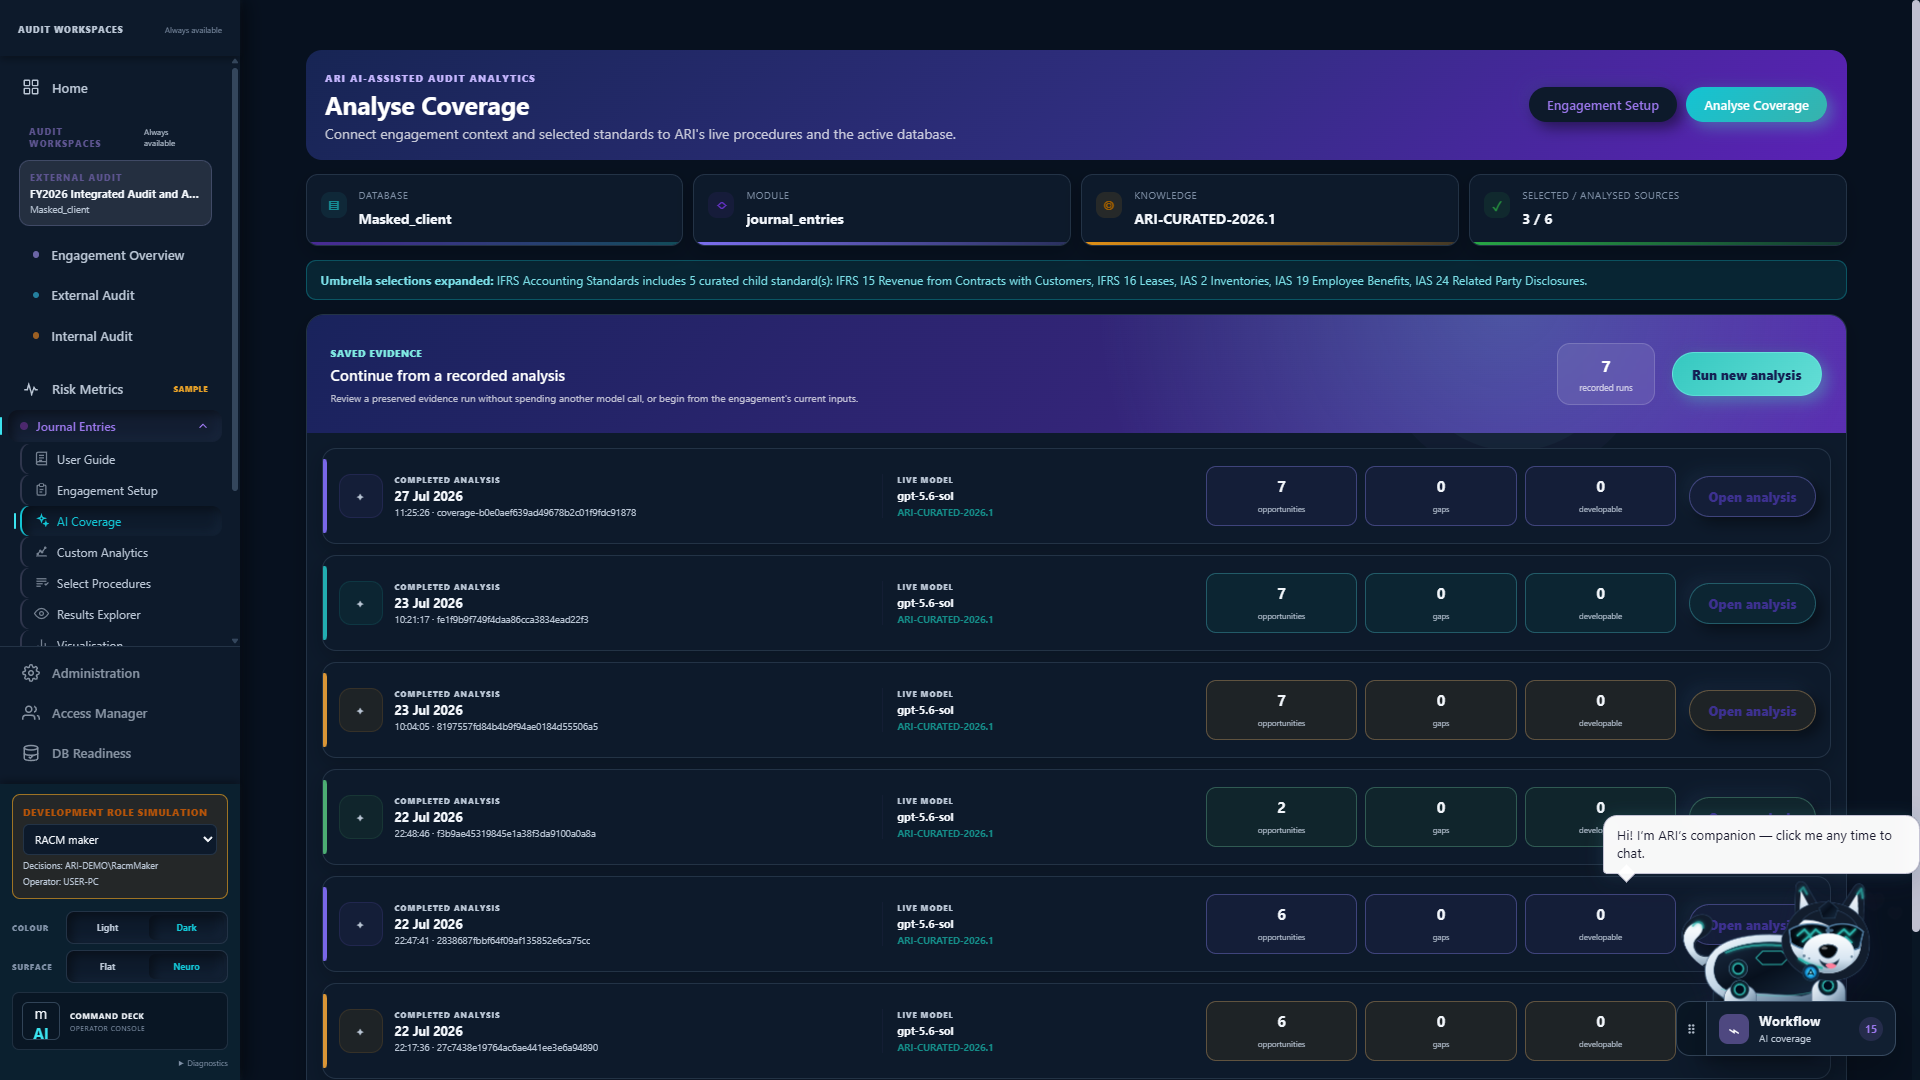The width and height of the screenshot is (1920, 1080).
Task: Set surface style to Flat
Action: coord(107,967)
